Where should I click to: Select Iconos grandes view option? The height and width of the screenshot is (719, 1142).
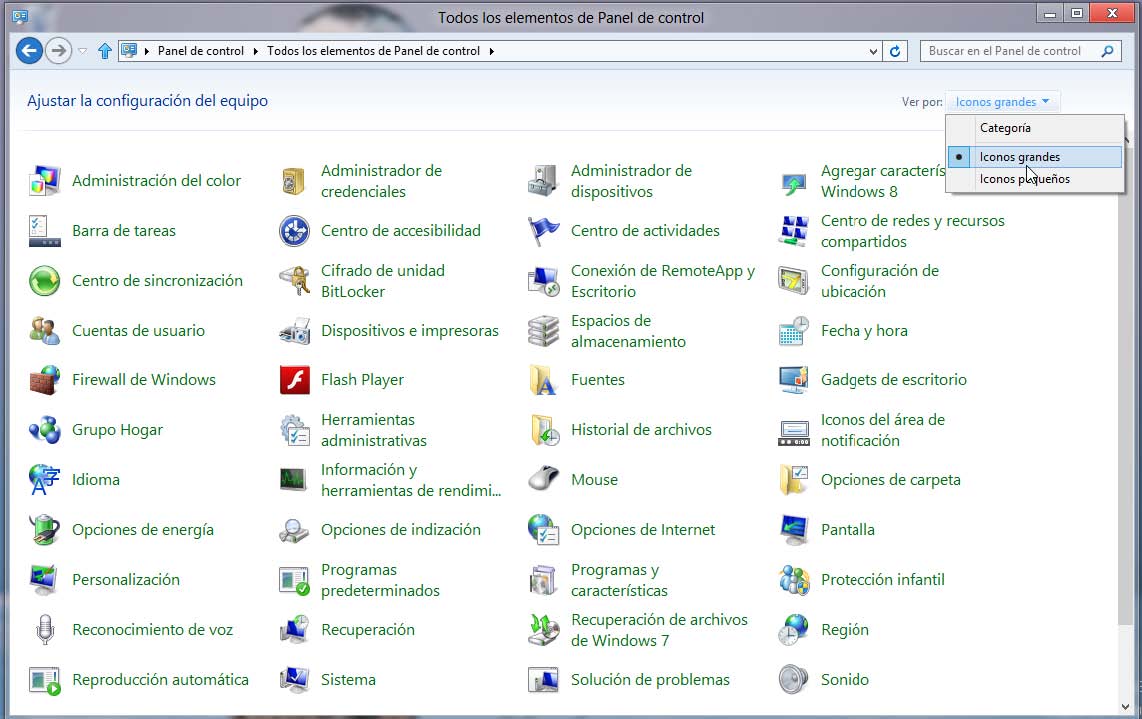(x=1034, y=157)
